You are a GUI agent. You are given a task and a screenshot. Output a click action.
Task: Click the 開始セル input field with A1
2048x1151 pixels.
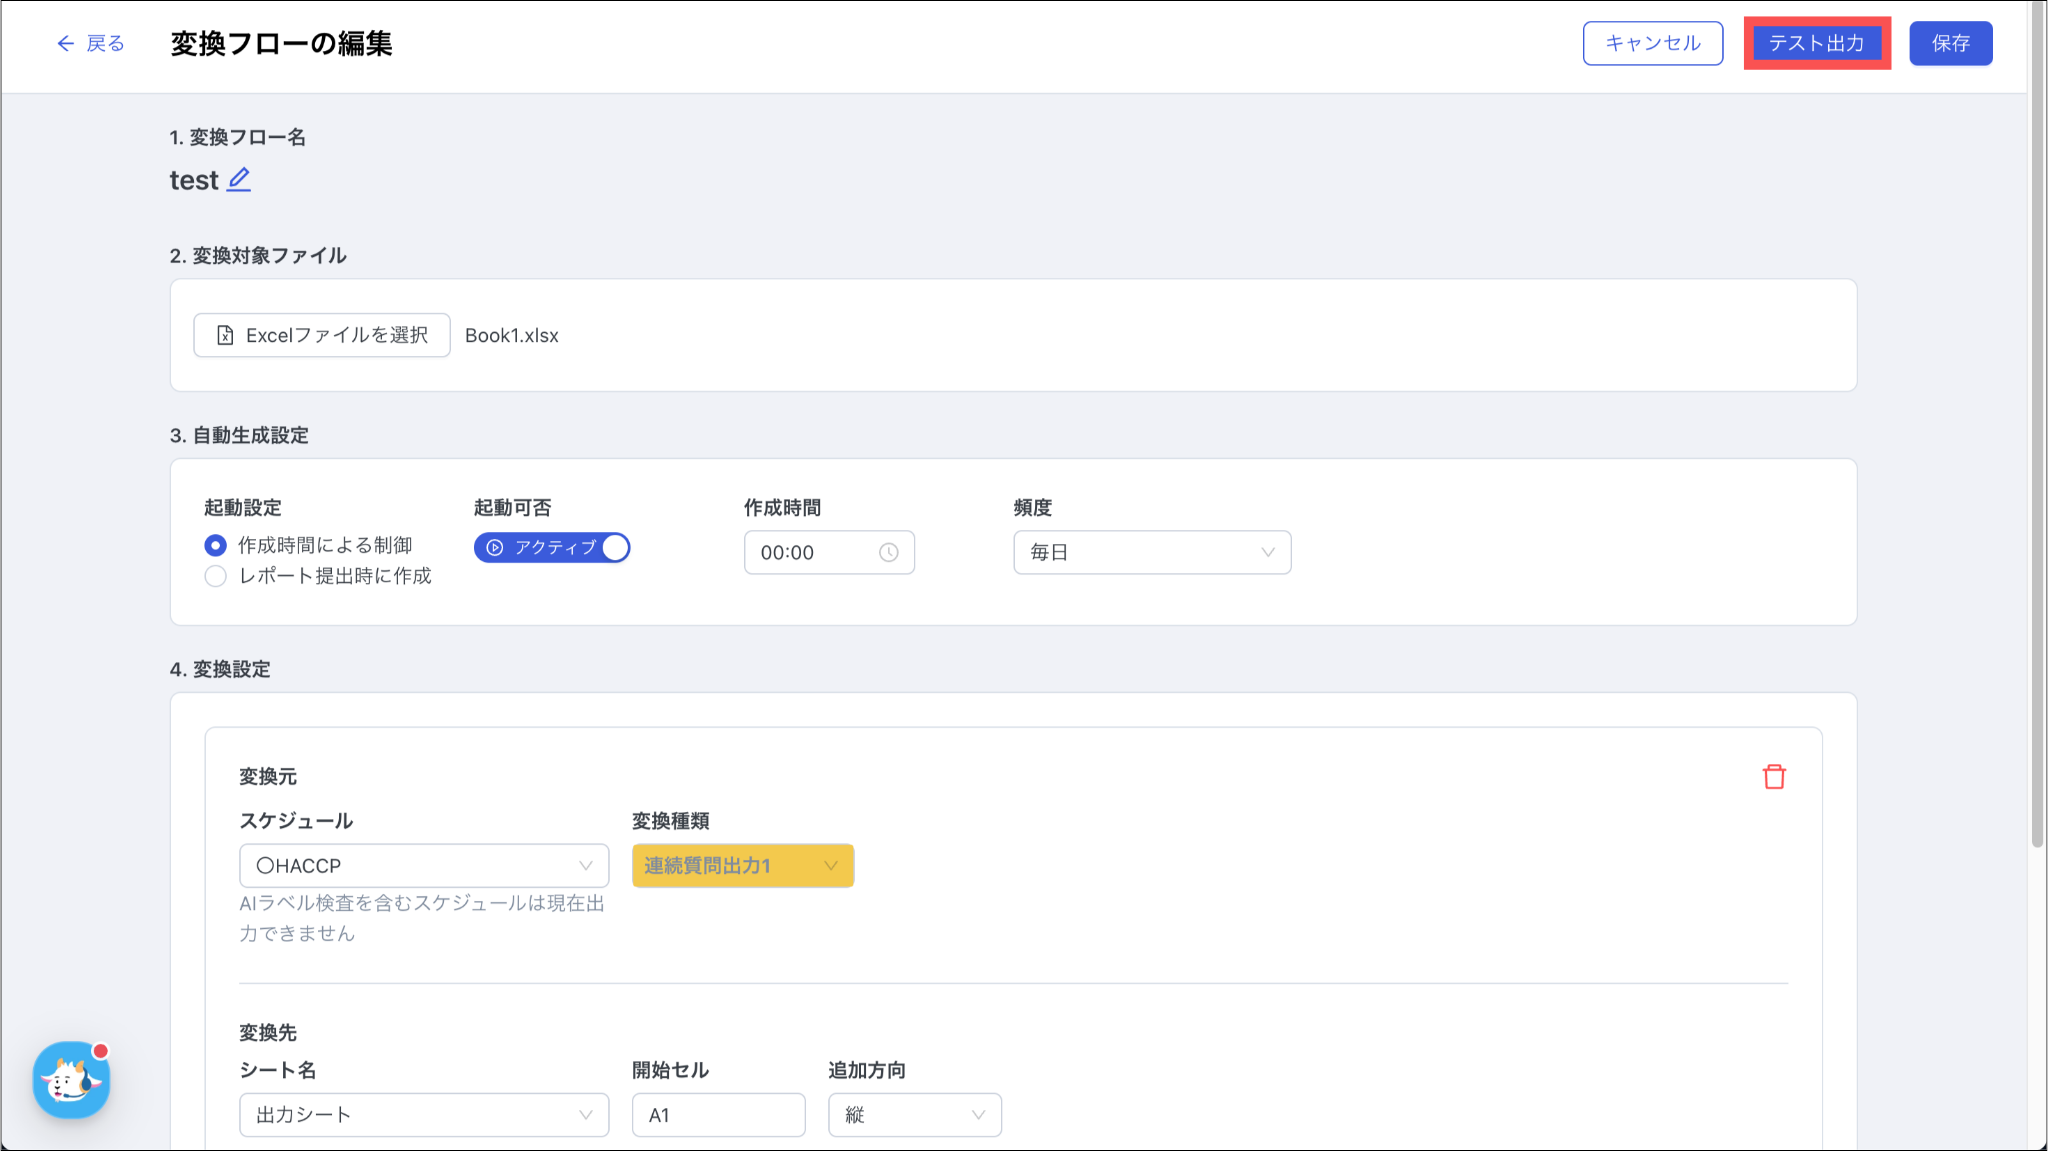tap(718, 1115)
